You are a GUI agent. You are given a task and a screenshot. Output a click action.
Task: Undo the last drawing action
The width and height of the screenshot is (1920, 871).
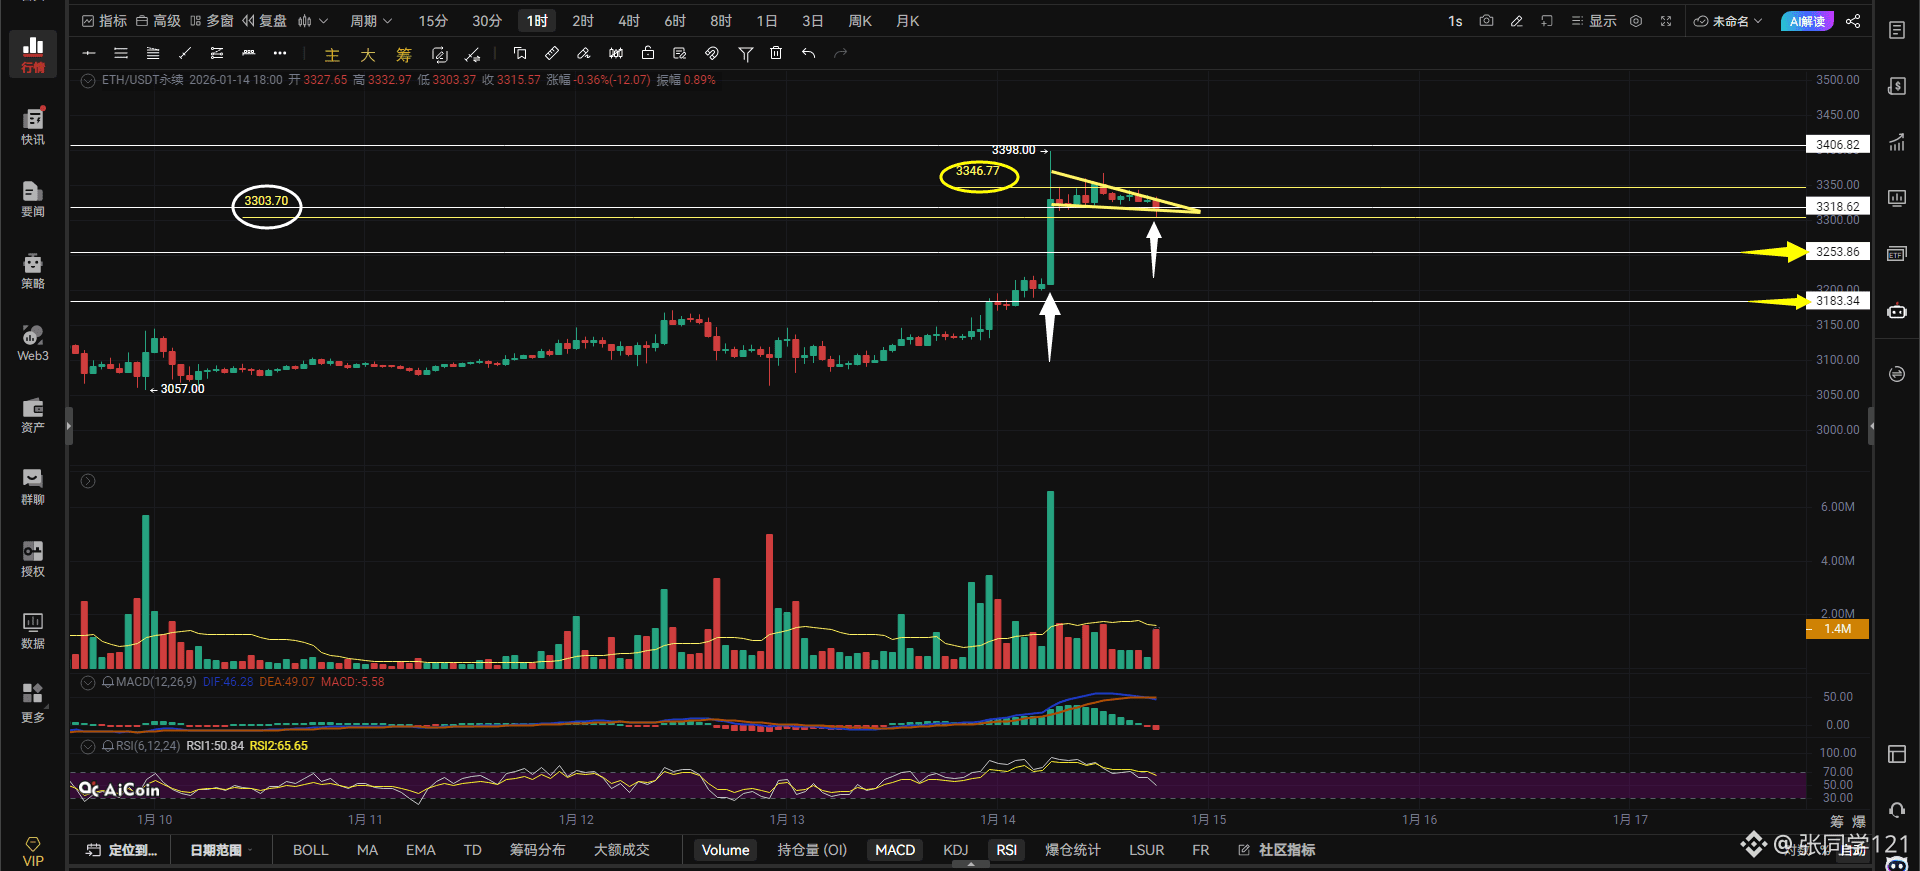pyautogui.click(x=808, y=53)
